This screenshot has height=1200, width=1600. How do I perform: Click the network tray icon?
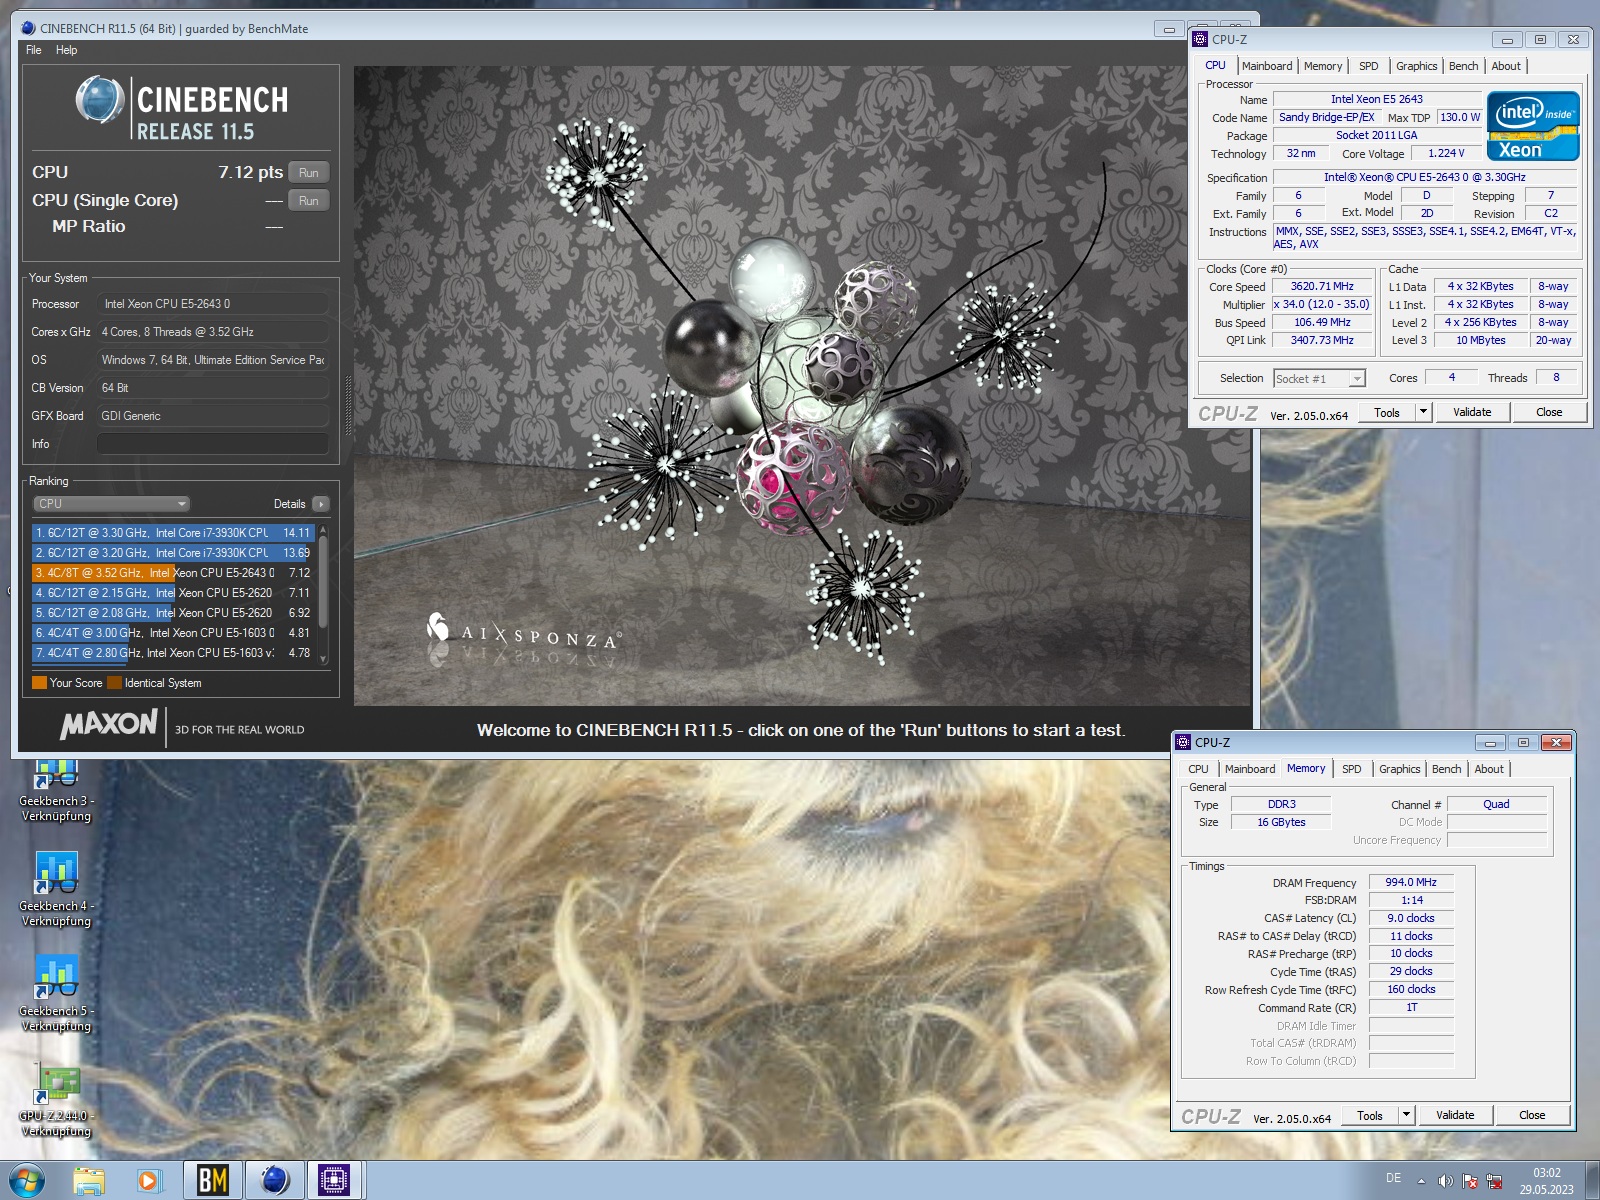point(1495,1181)
